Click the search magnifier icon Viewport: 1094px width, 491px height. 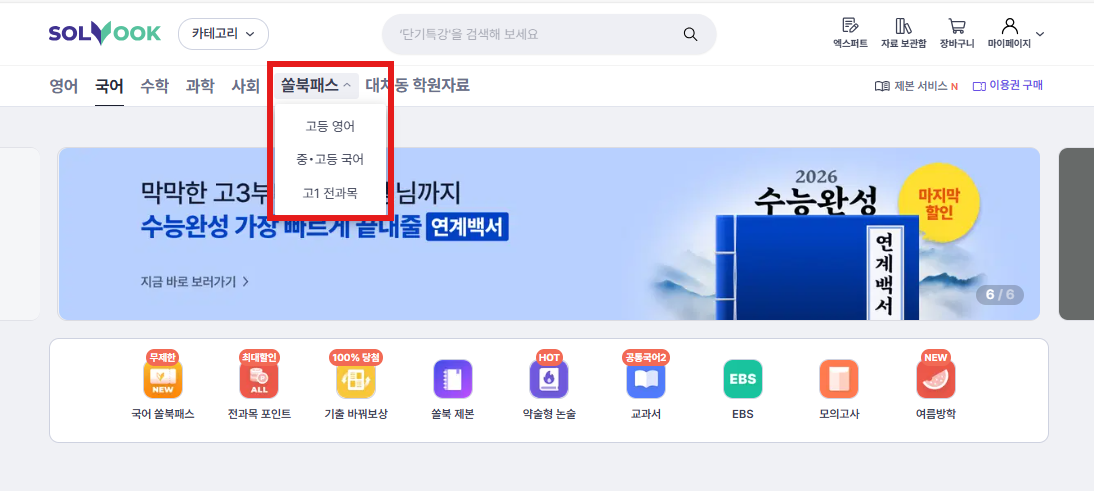(x=690, y=34)
